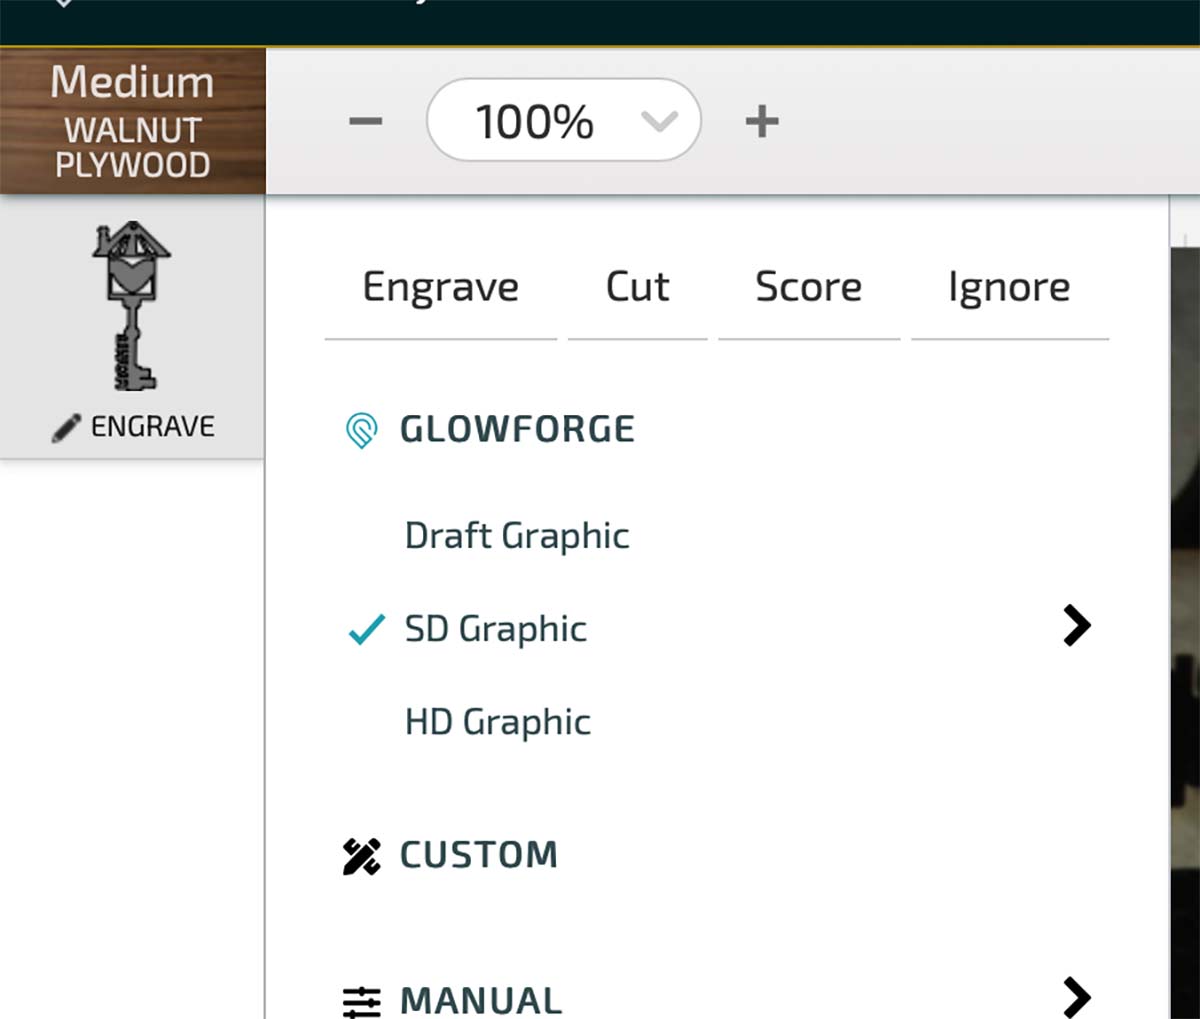Zoom out with the minus button
The height and width of the screenshot is (1019, 1200).
point(365,122)
